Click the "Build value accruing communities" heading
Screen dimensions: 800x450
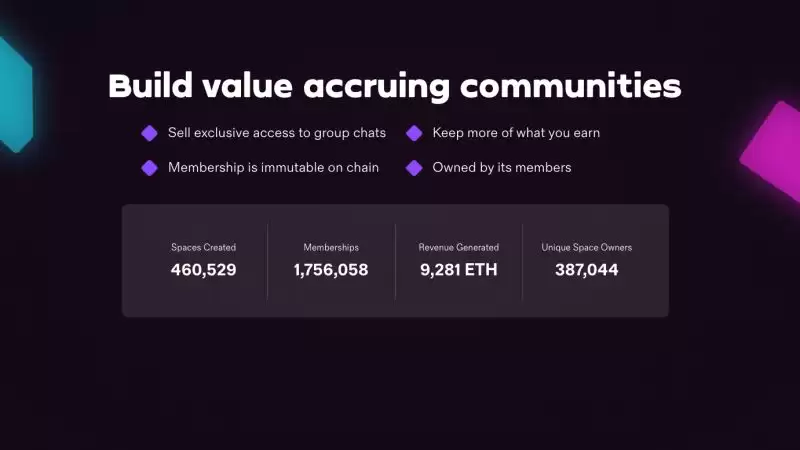[x=394, y=86]
